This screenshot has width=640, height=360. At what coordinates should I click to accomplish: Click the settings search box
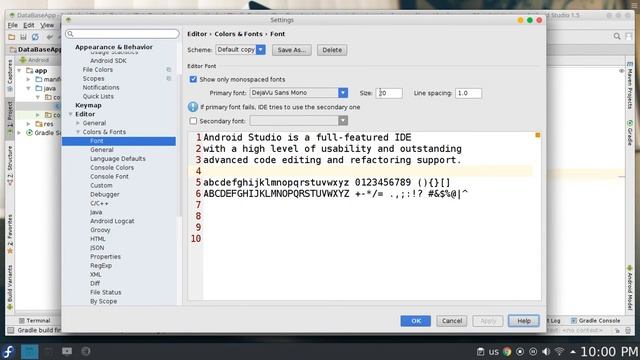click(122, 33)
